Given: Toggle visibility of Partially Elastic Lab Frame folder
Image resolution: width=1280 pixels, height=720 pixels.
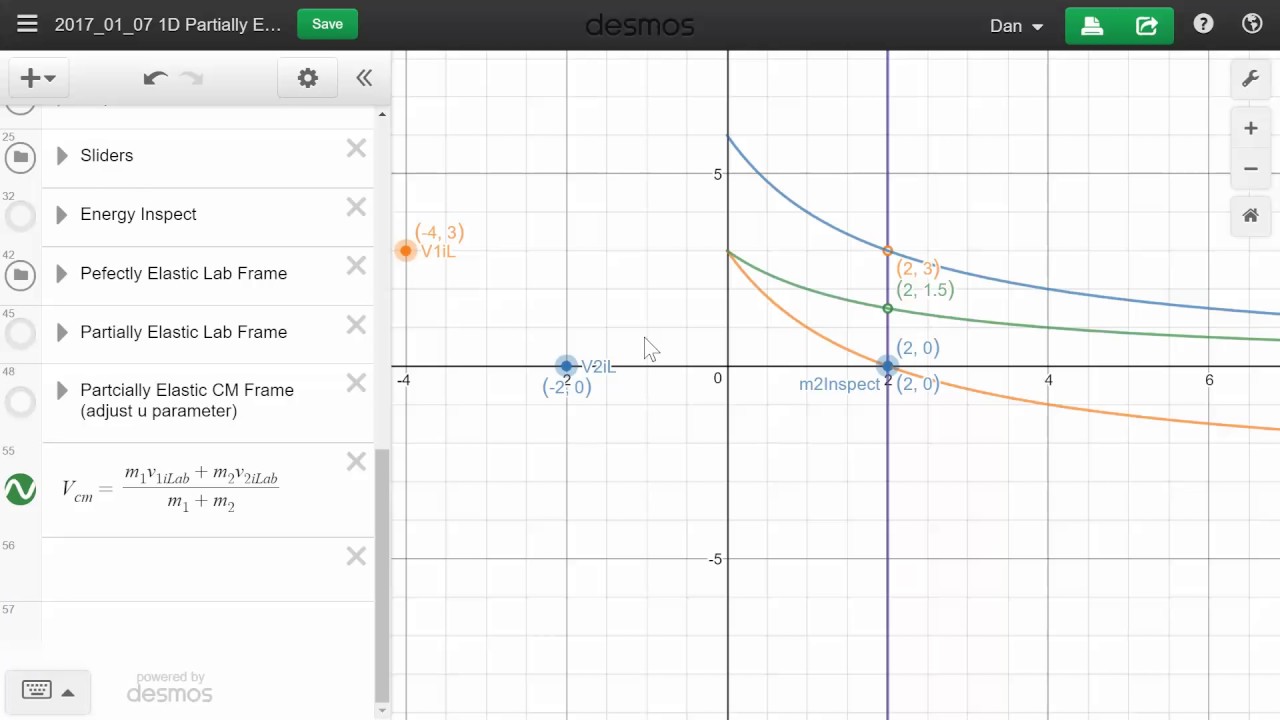Looking at the screenshot, I should click(20, 334).
